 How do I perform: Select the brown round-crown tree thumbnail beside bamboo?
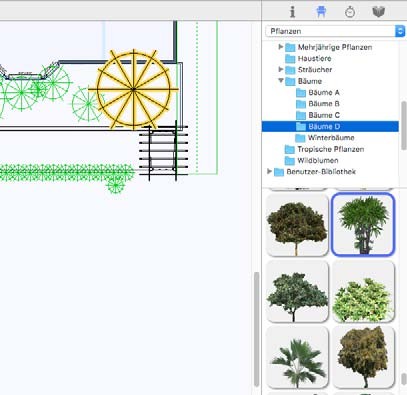point(297,225)
